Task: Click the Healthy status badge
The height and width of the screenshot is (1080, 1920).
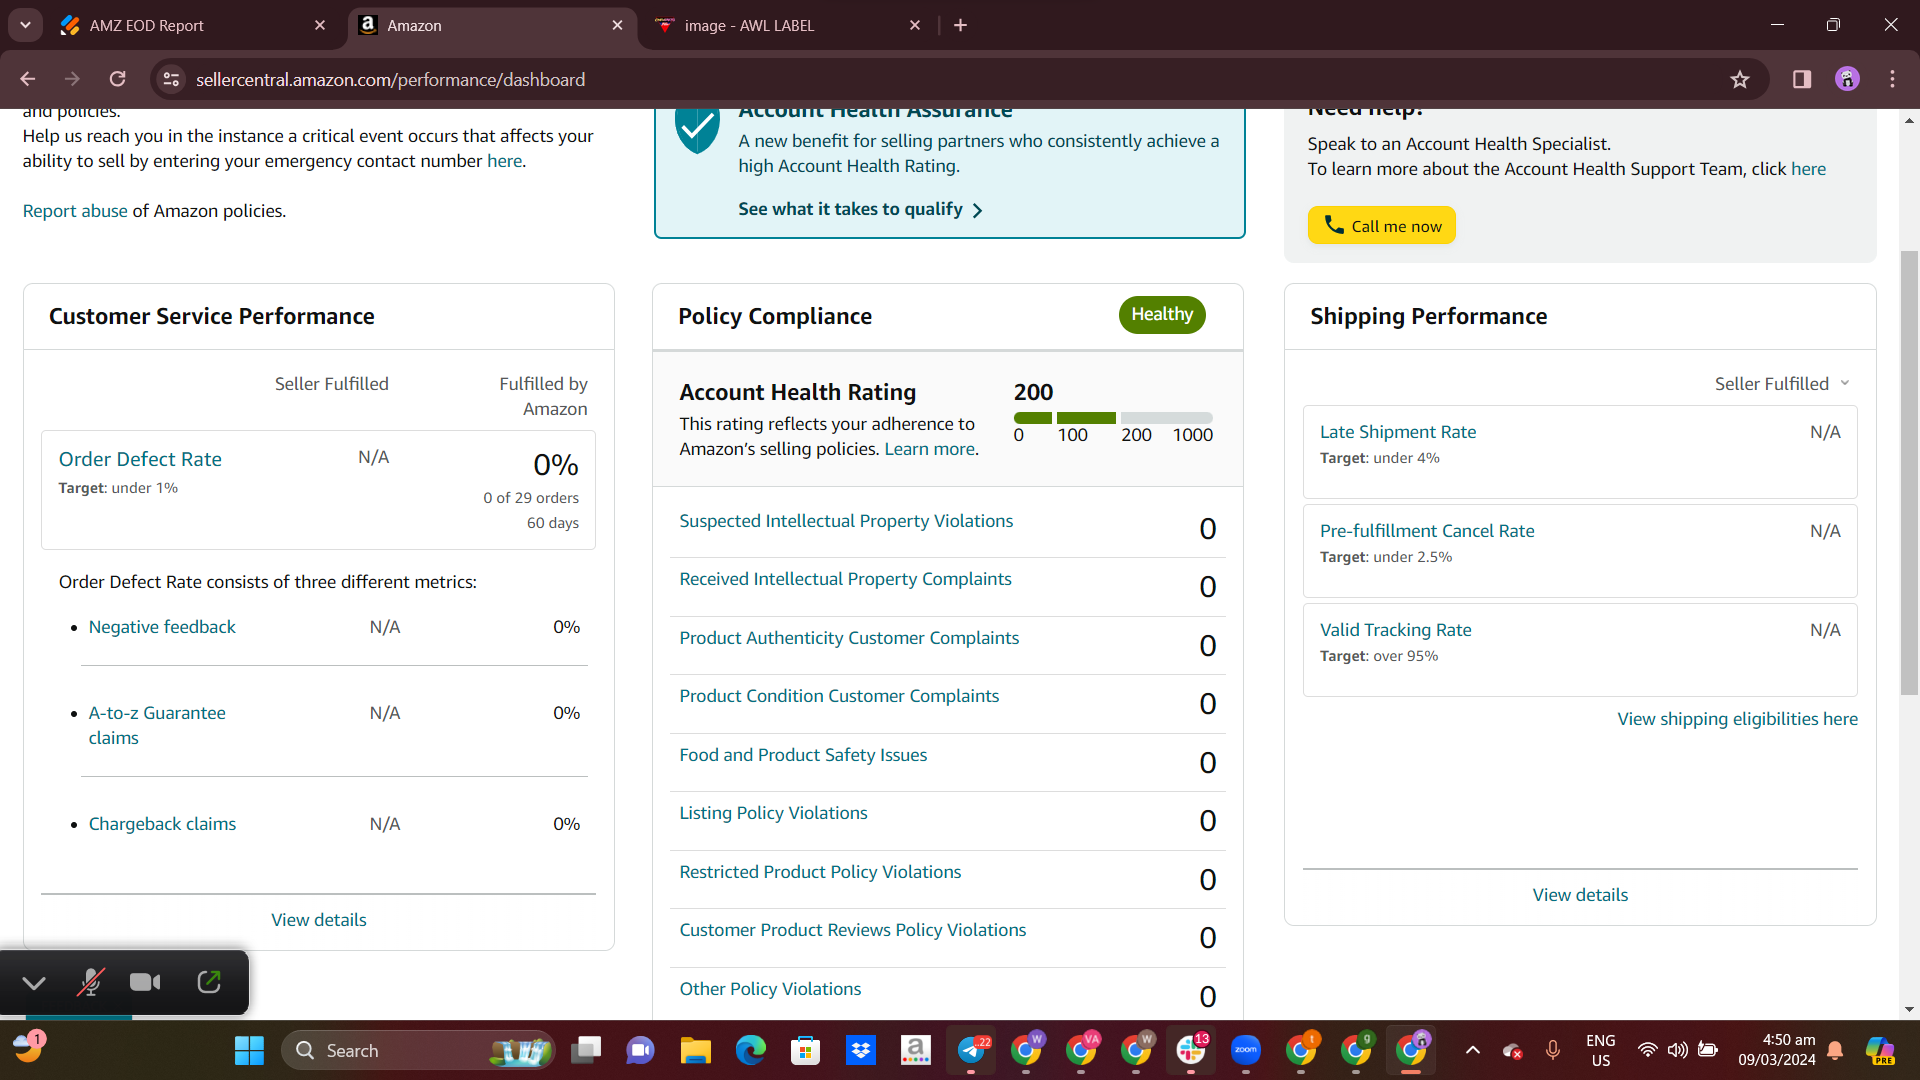Action: point(1162,315)
